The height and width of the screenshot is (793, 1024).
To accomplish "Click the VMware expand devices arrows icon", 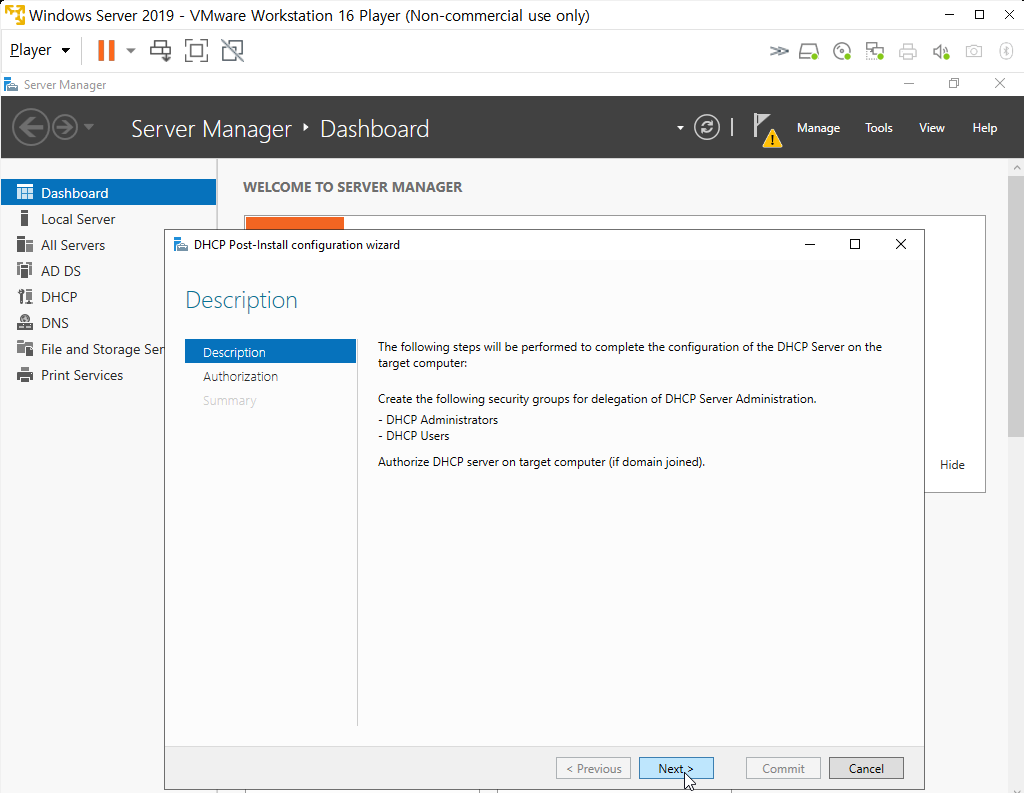I will 778,51.
